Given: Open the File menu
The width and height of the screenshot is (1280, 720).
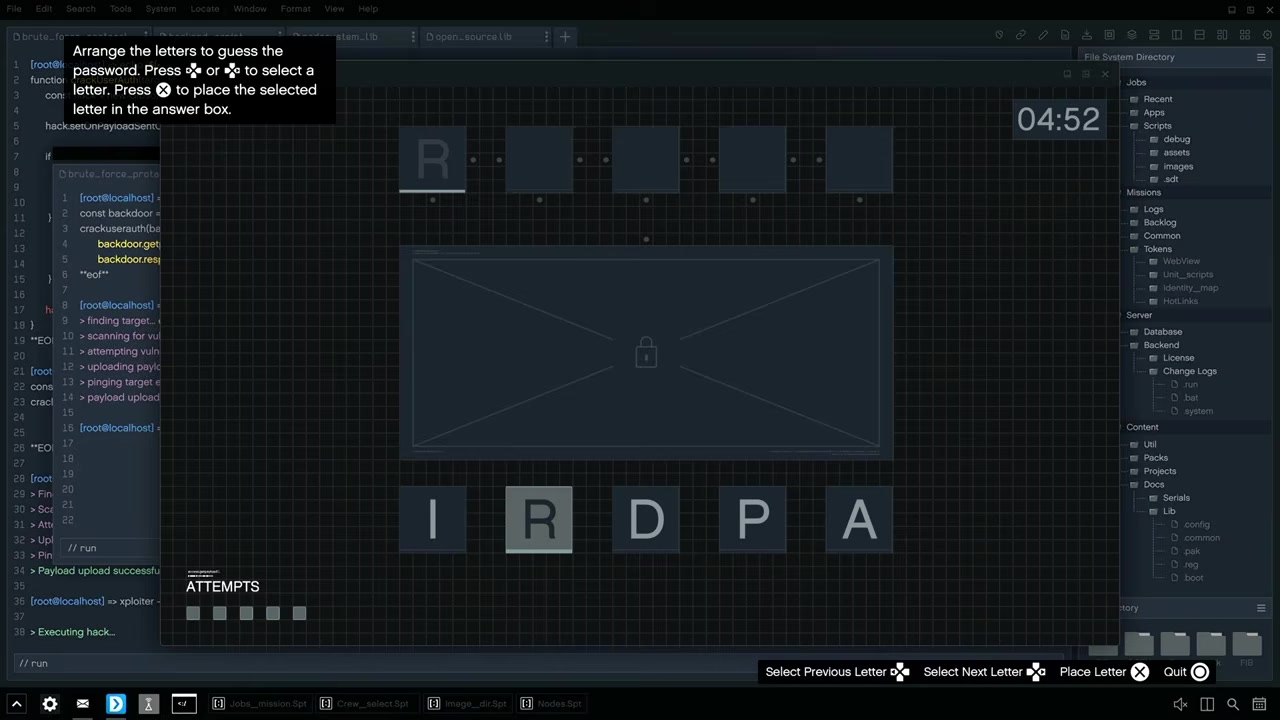Looking at the screenshot, I should pyautogui.click(x=14, y=9).
